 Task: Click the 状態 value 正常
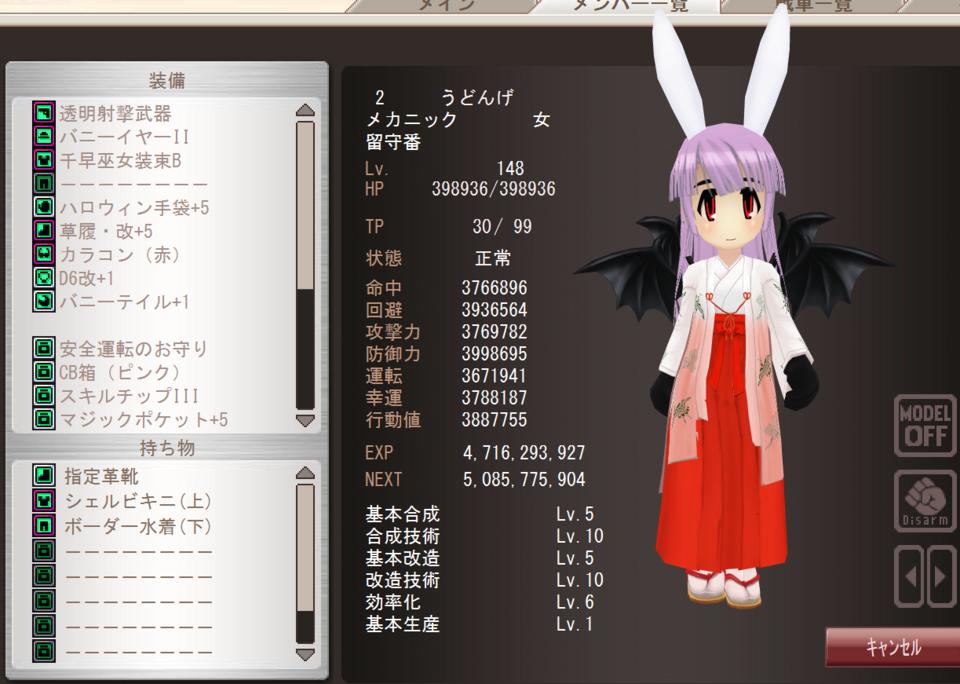[x=493, y=258]
